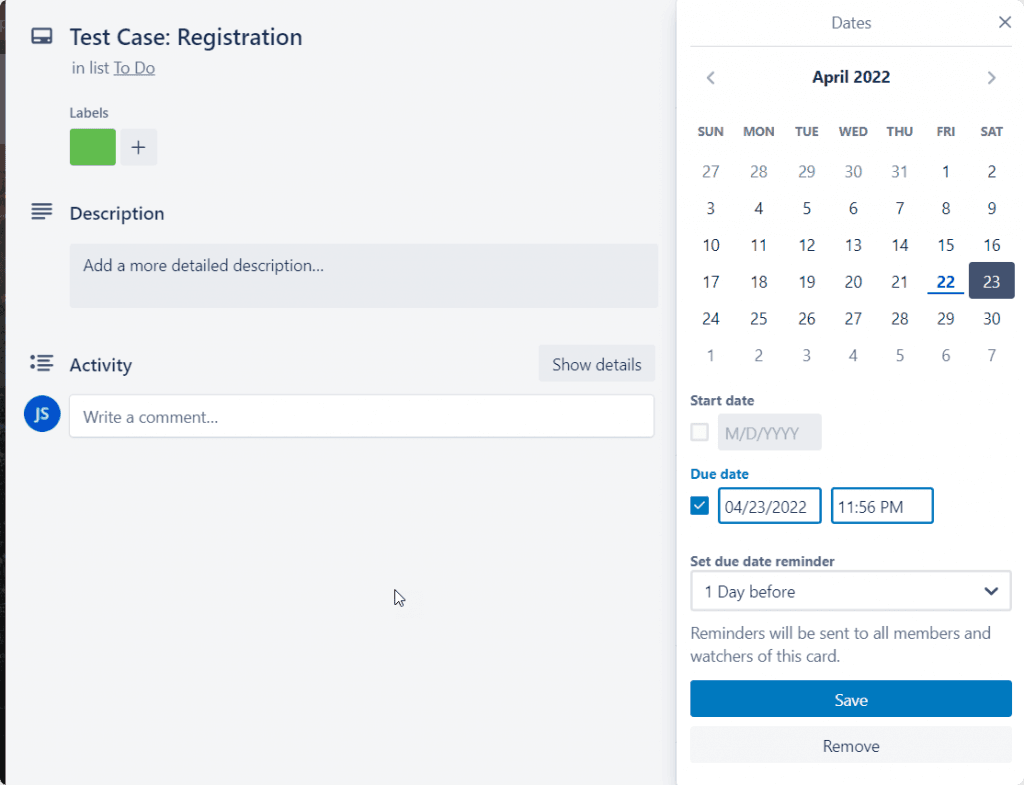Screen dimensions: 1024x785
Task: Click the due time field showing 11:56 PM
Action: (881, 505)
